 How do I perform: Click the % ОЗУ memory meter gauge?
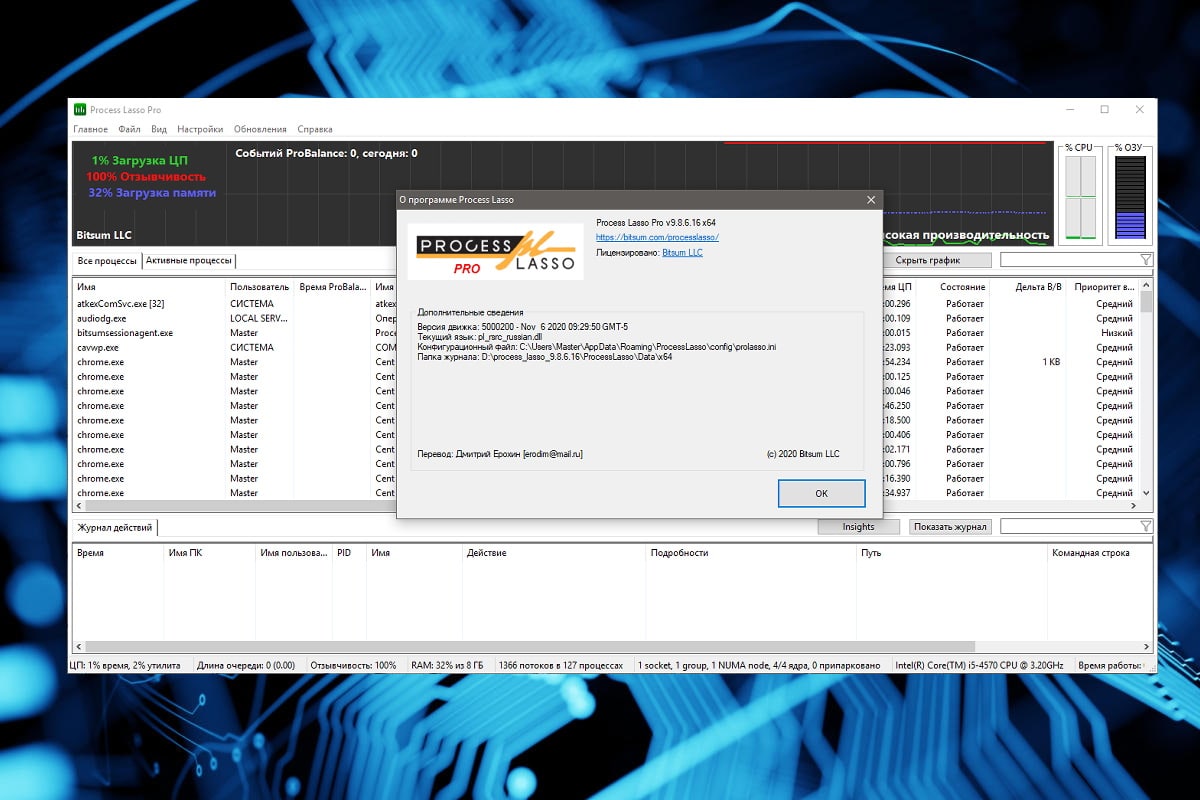click(1130, 197)
